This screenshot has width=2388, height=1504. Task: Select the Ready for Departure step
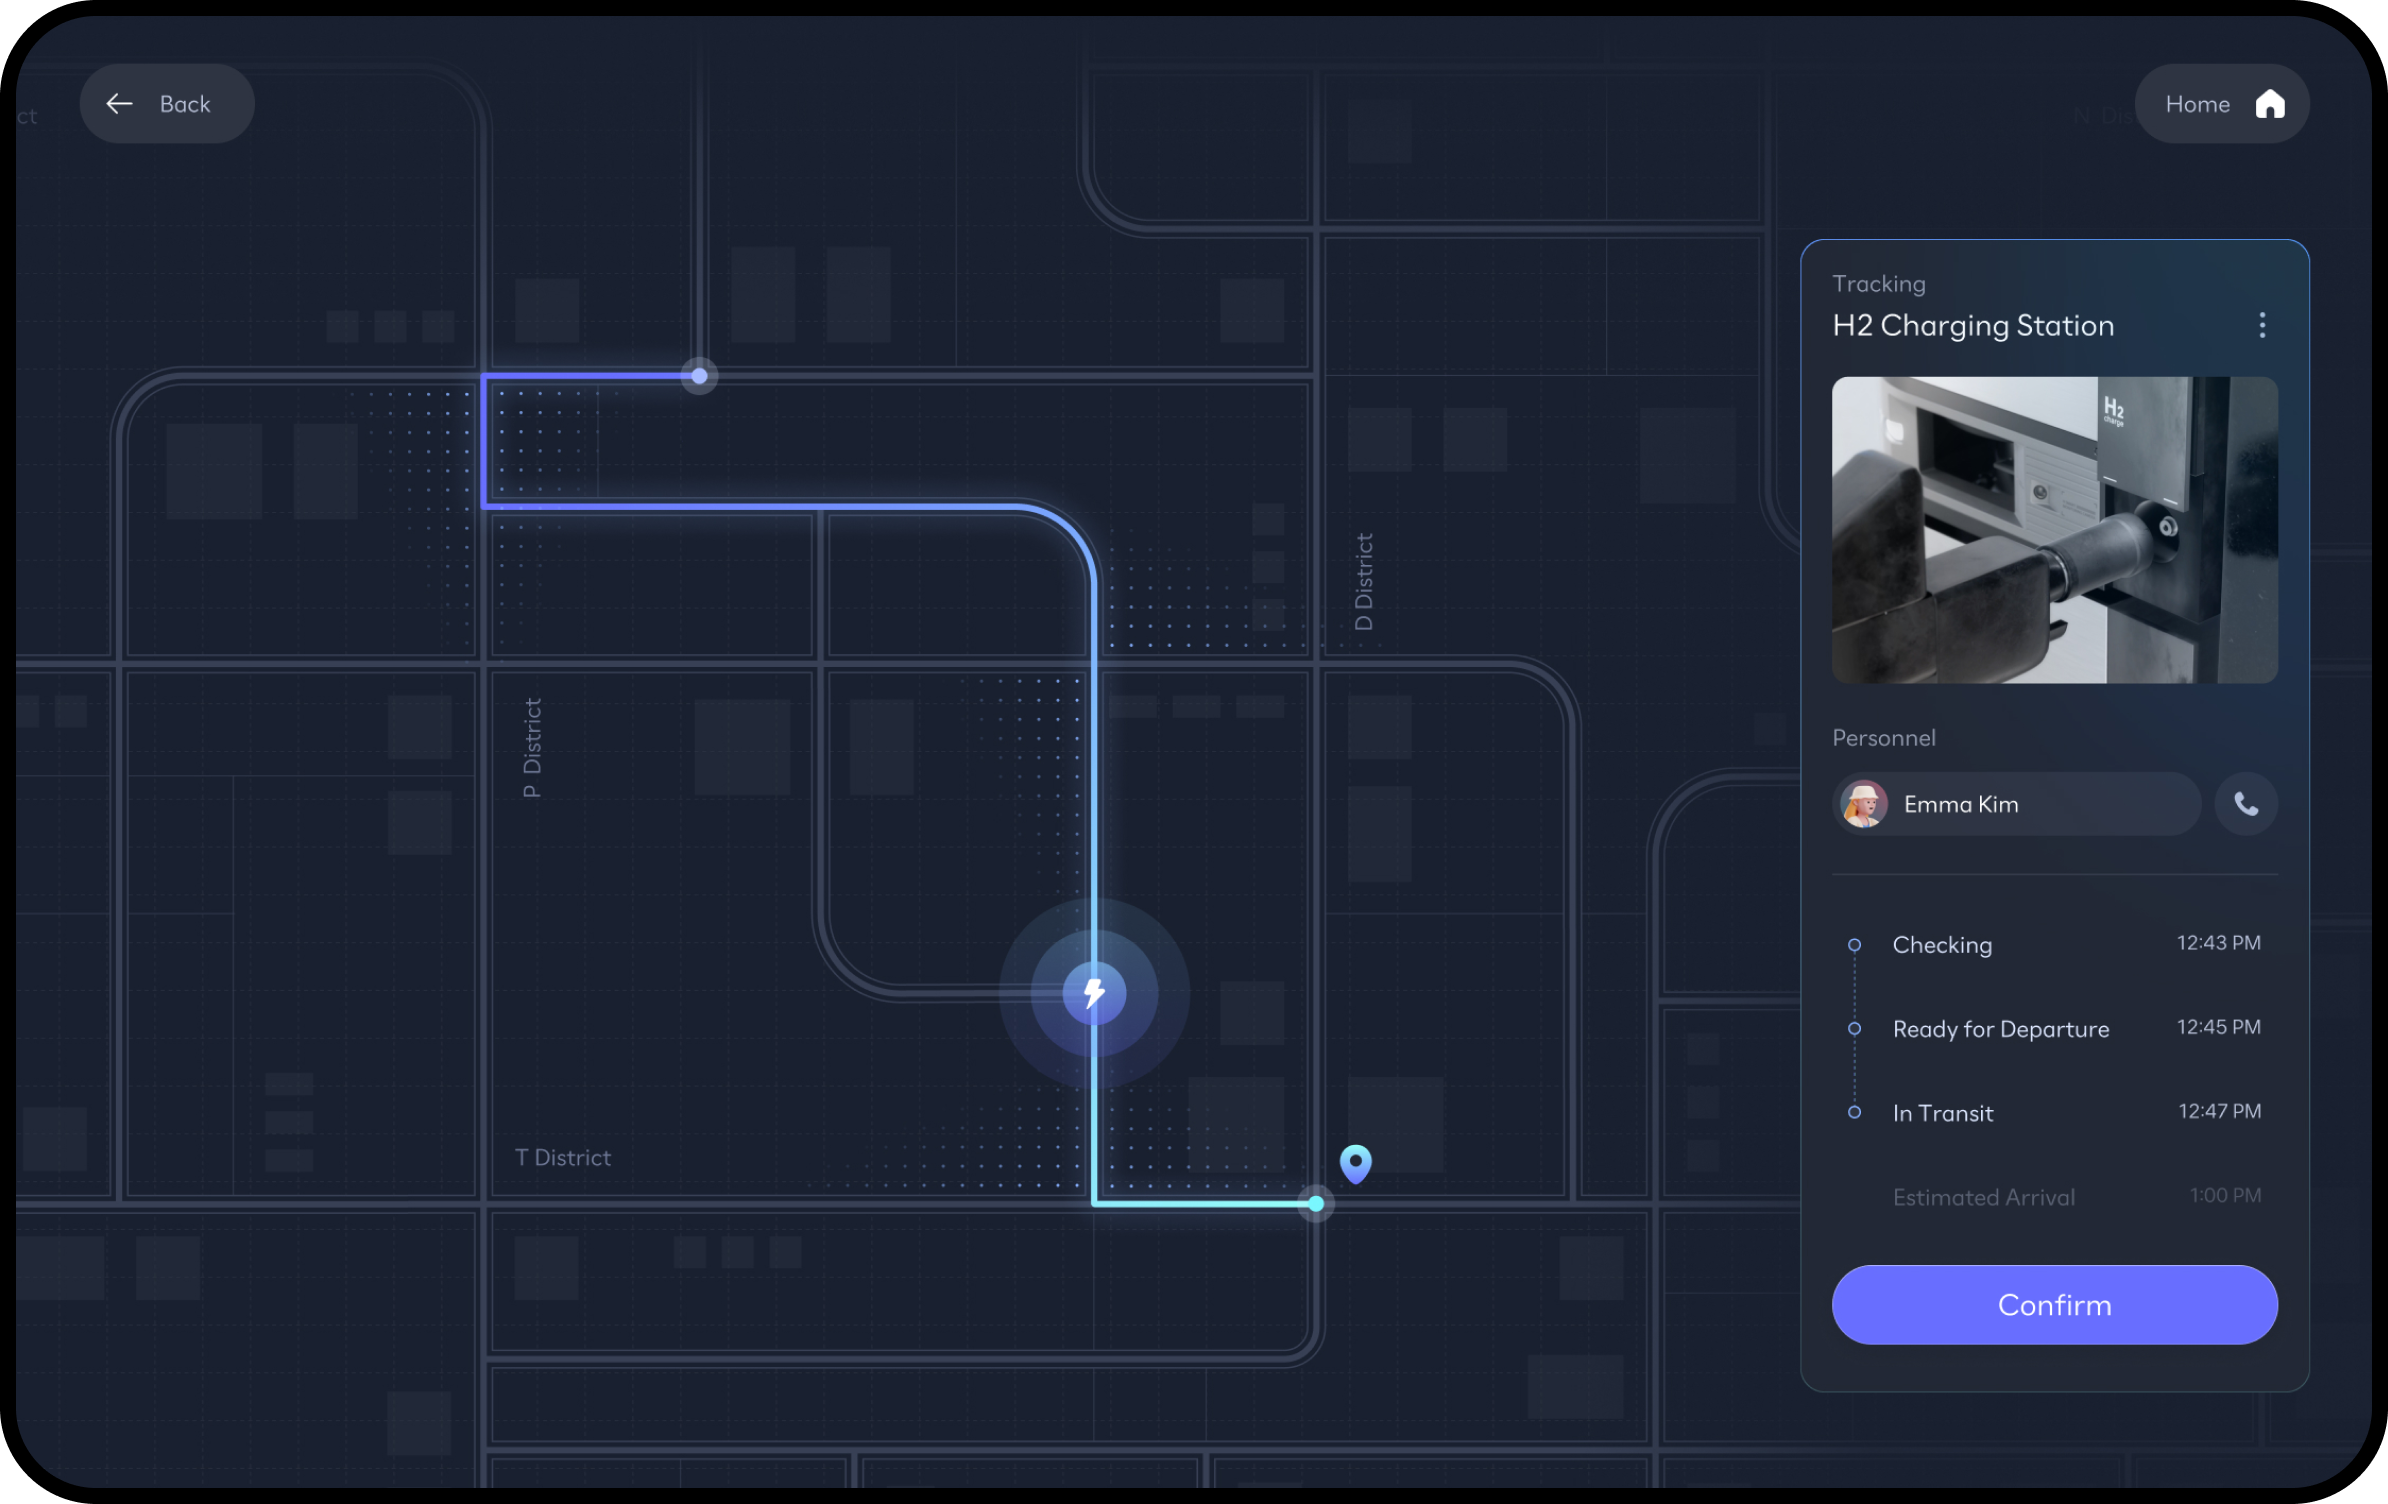click(2000, 1029)
